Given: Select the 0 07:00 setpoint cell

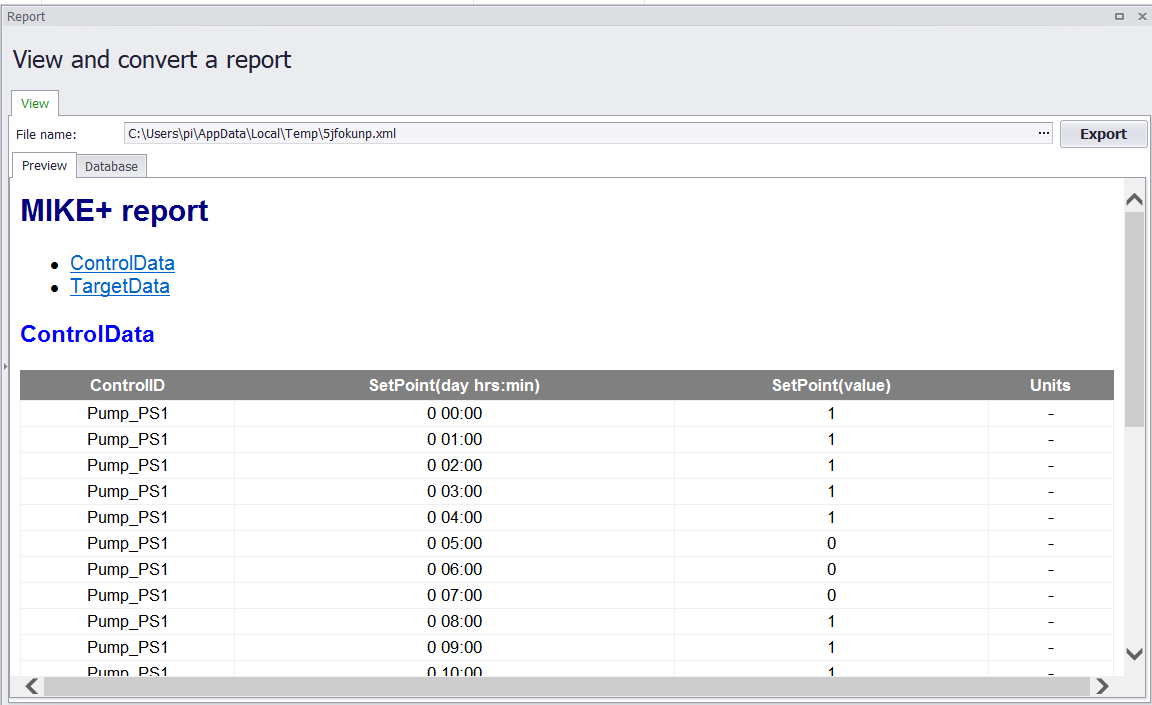Looking at the screenshot, I should 455,596.
